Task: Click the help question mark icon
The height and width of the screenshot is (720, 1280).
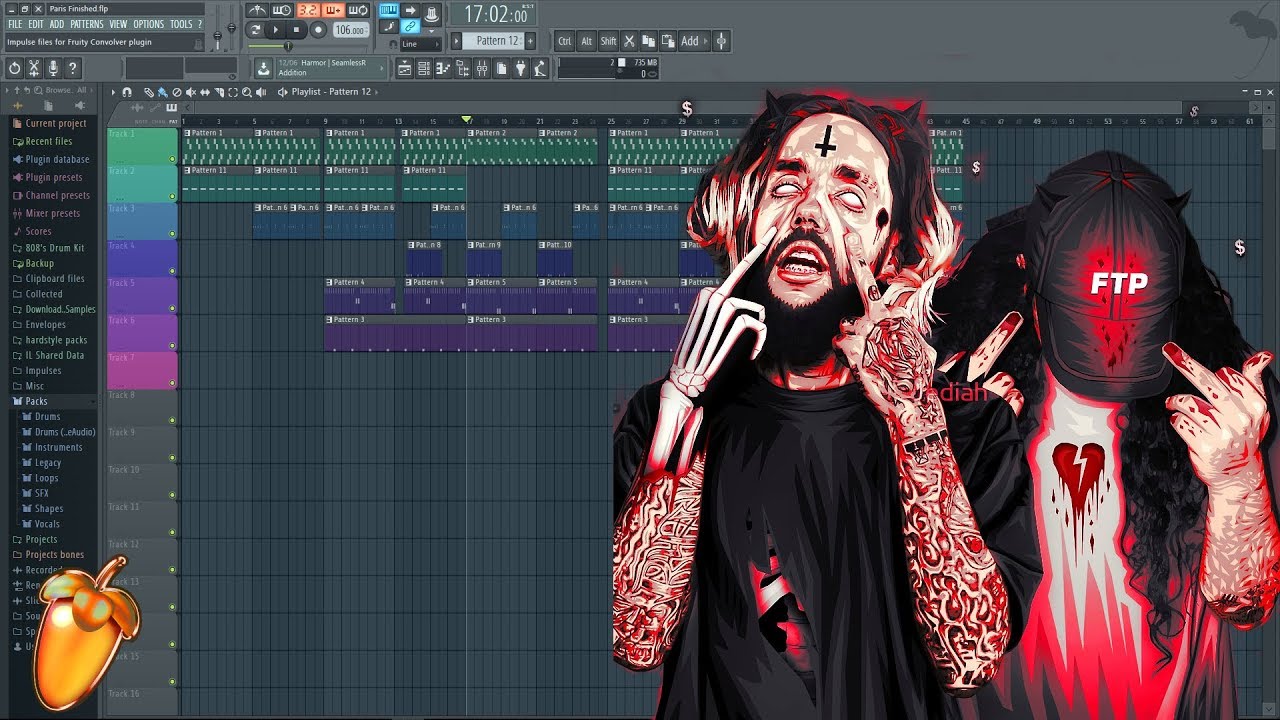Action: pos(72,68)
